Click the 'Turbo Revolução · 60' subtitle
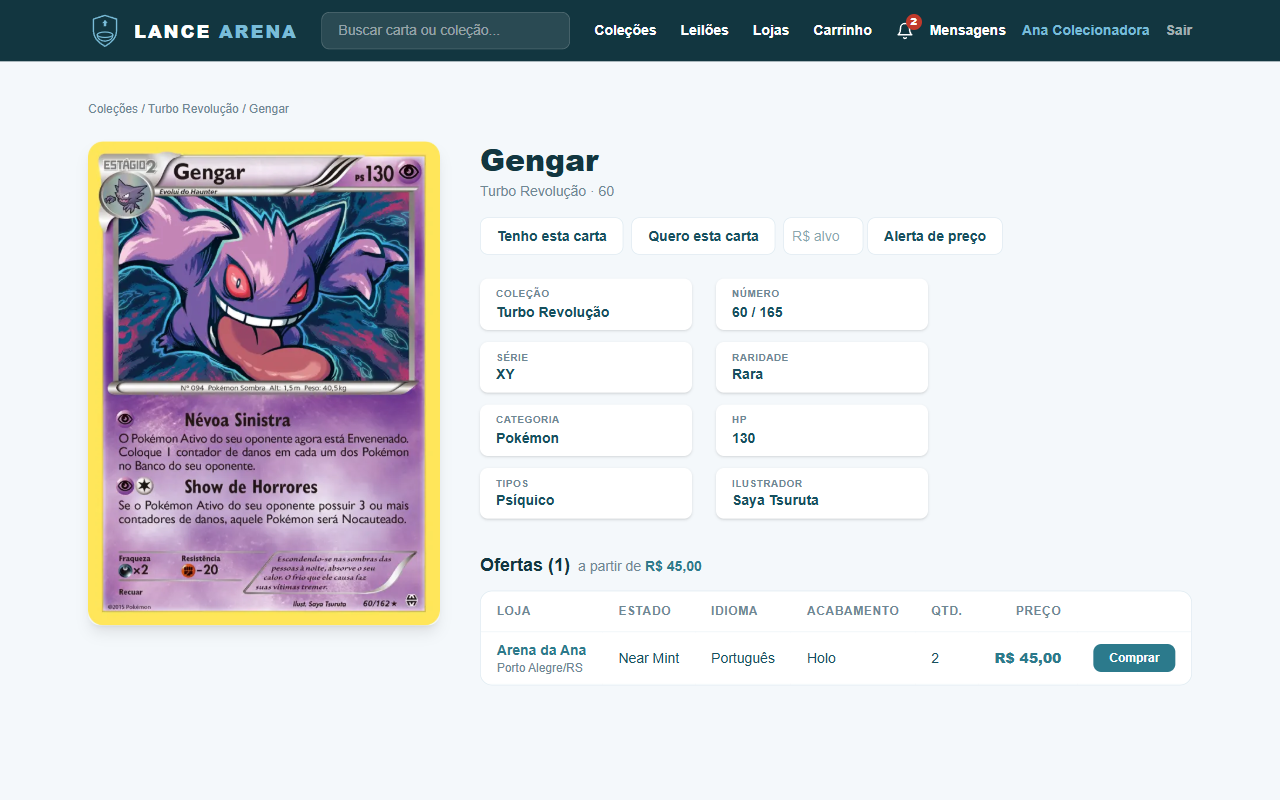 (x=547, y=191)
